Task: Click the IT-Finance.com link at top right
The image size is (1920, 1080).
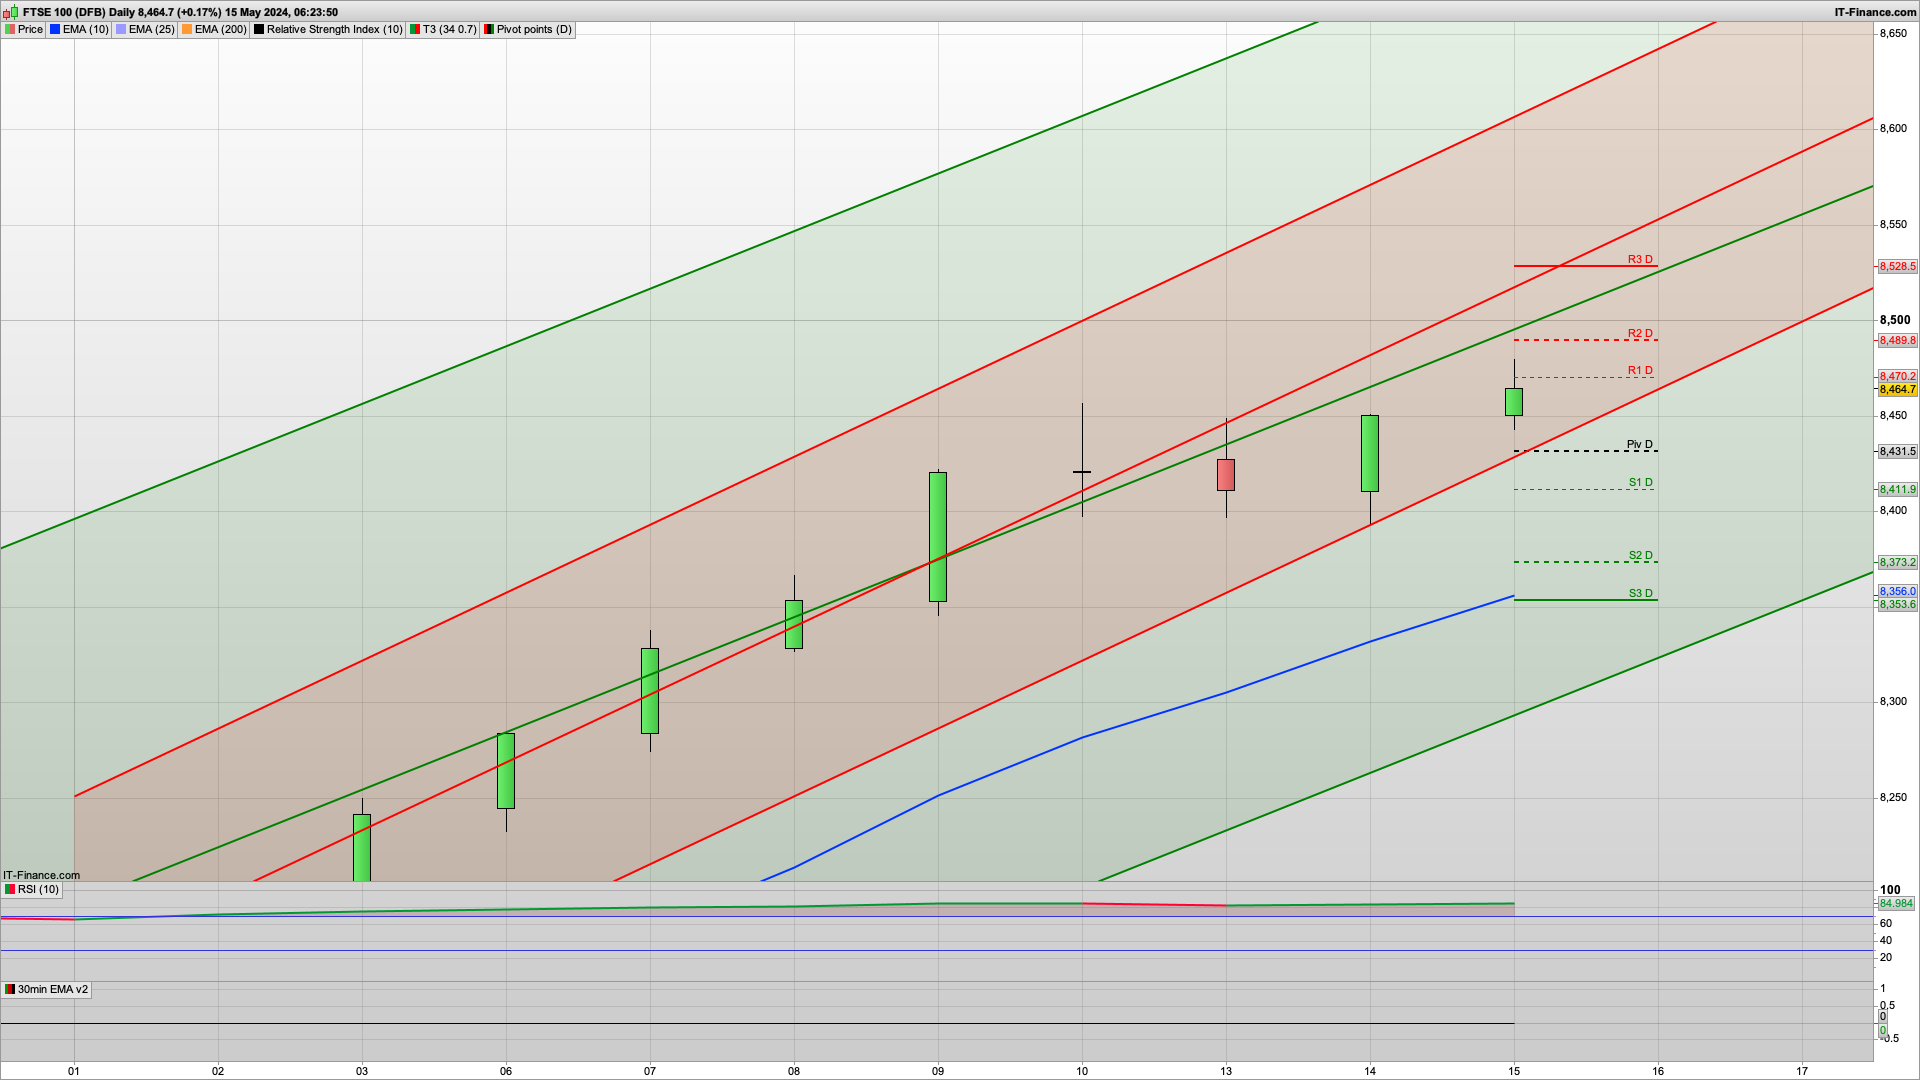Action: pyautogui.click(x=1875, y=12)
